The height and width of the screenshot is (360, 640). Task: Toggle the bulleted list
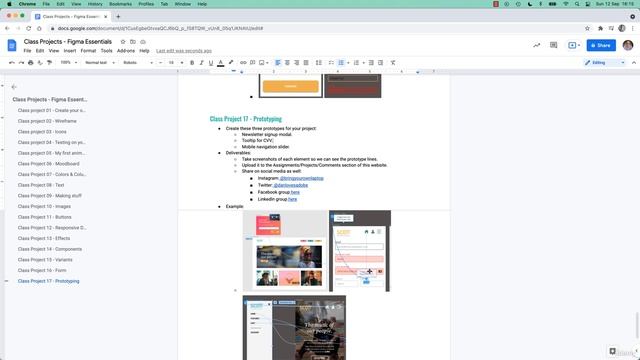341,63
